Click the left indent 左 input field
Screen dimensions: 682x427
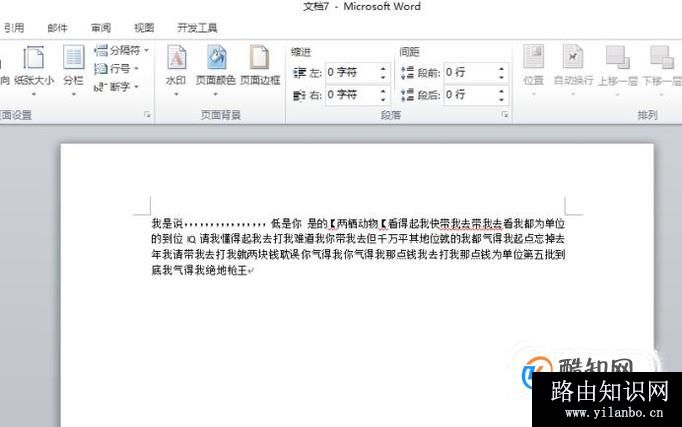tap(350, 72)
